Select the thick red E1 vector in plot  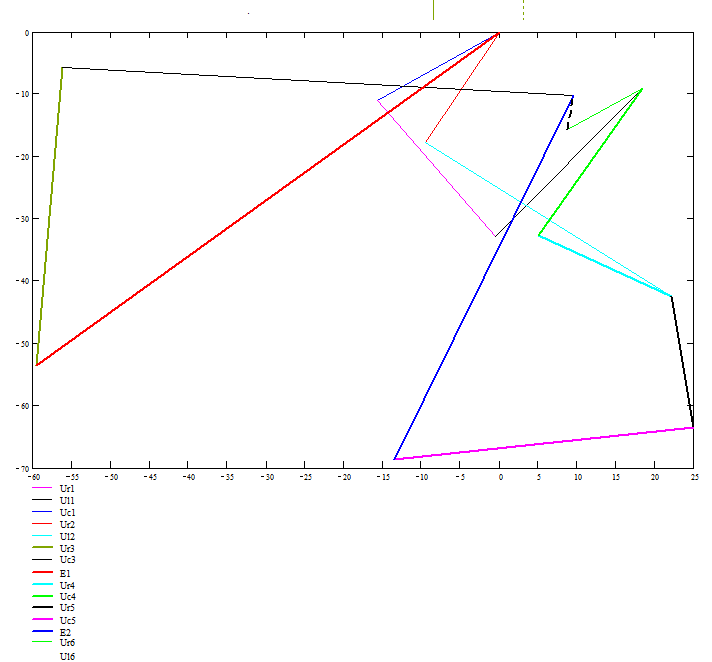click(267, 199)
